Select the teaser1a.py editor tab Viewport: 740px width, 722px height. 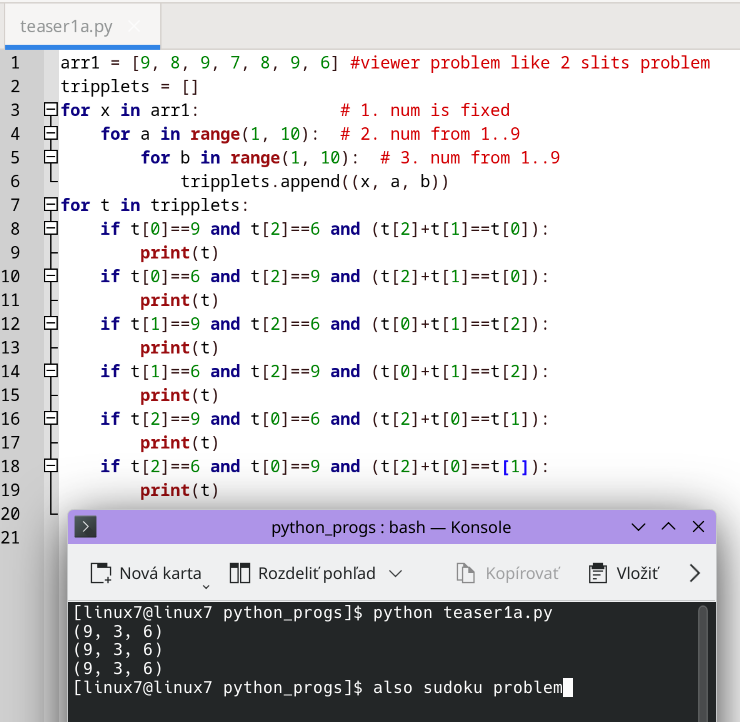[x=82, y=26]
